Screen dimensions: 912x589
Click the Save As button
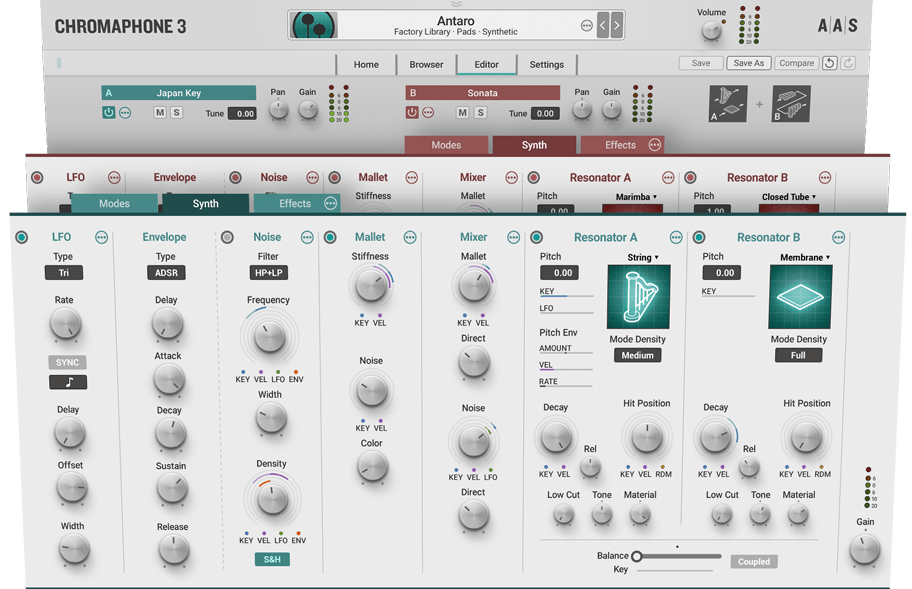pyautogui.click(x=748, y=63)
